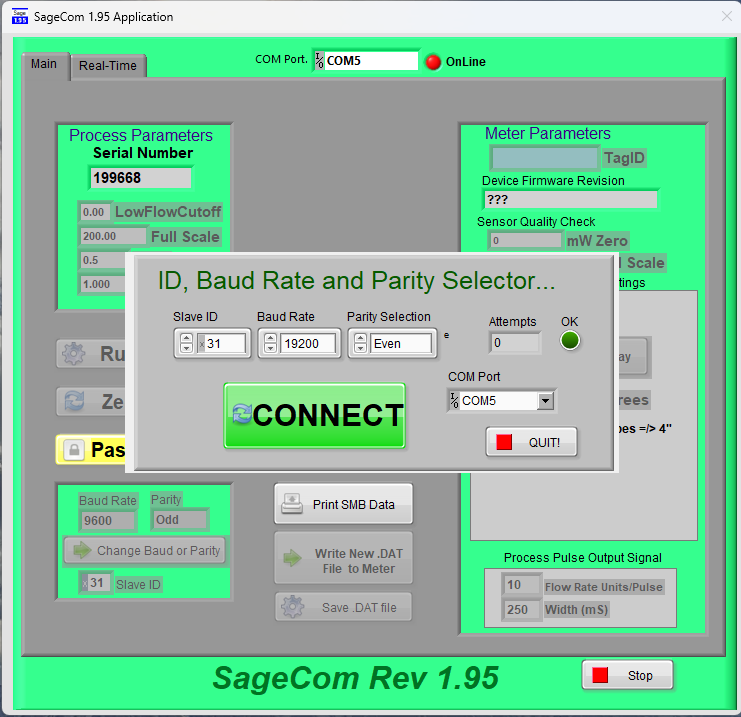The height and width of the screenshot is (717, 741).
Task: Click the Attempts field showing 0
Action: (x=515, y=343)
